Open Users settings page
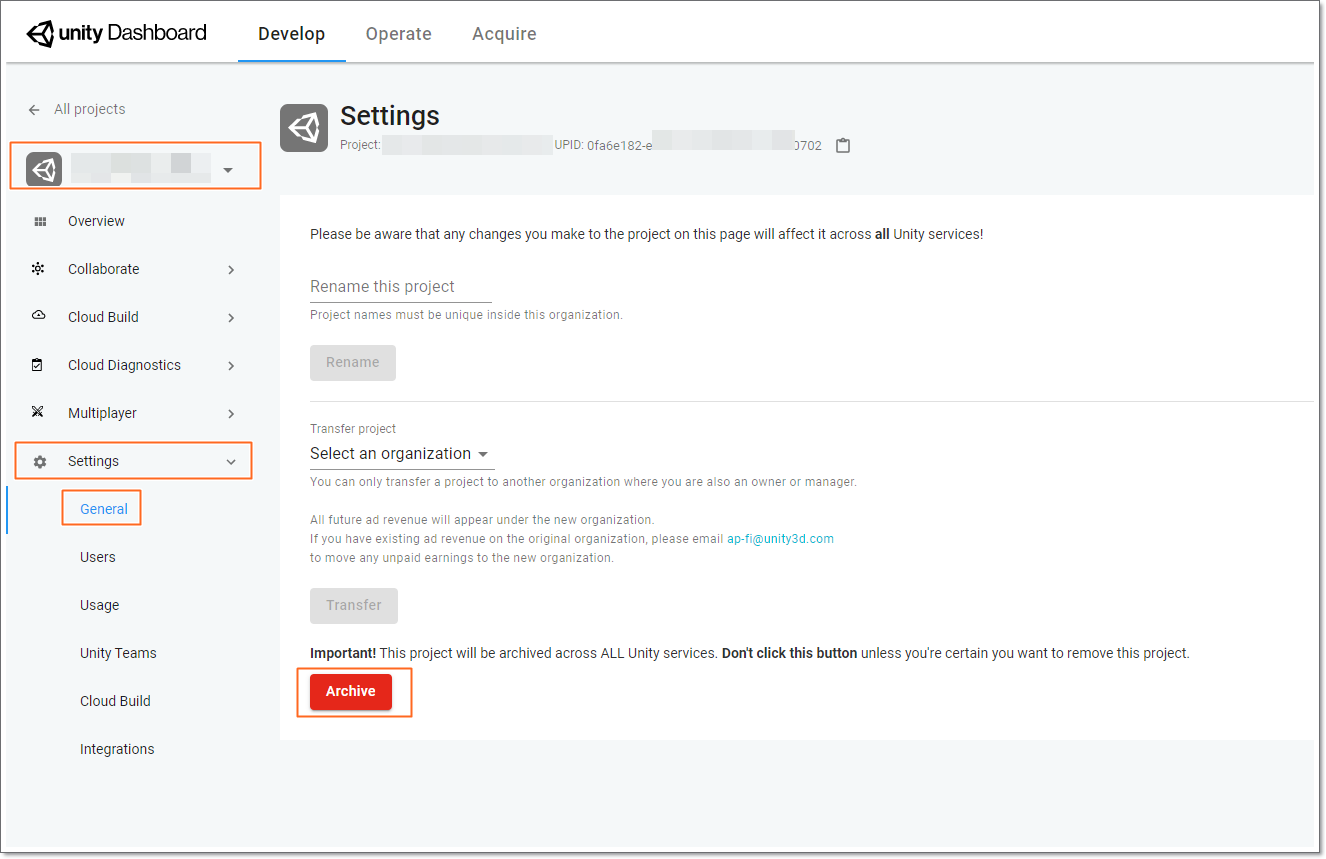 coord(98,557)
